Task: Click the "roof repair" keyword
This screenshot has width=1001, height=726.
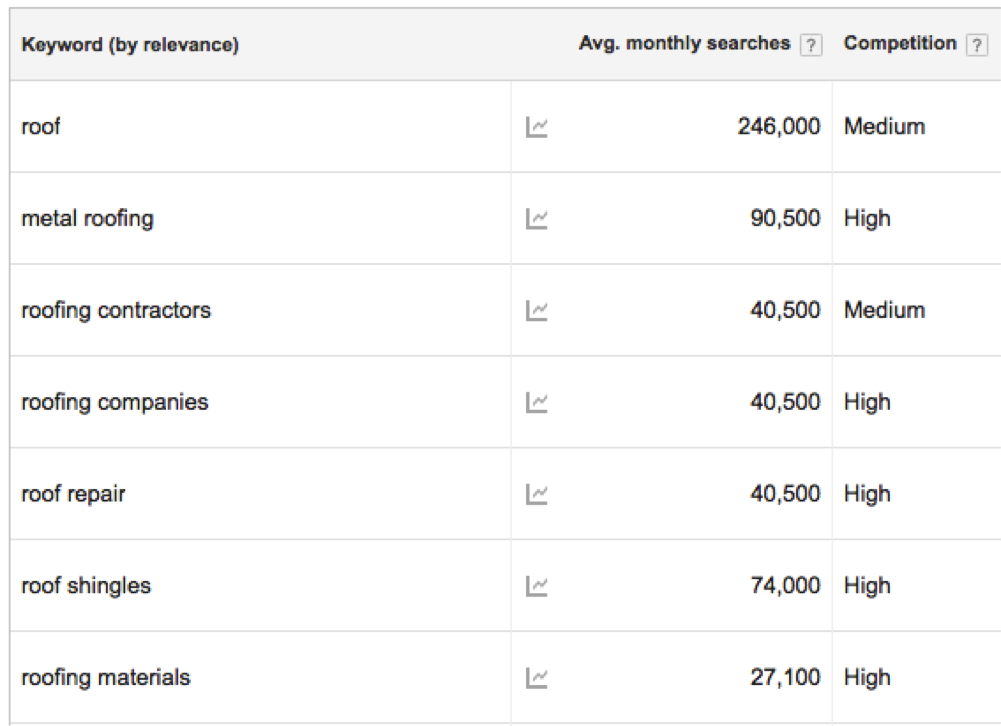Action: (x=73, y=495)
